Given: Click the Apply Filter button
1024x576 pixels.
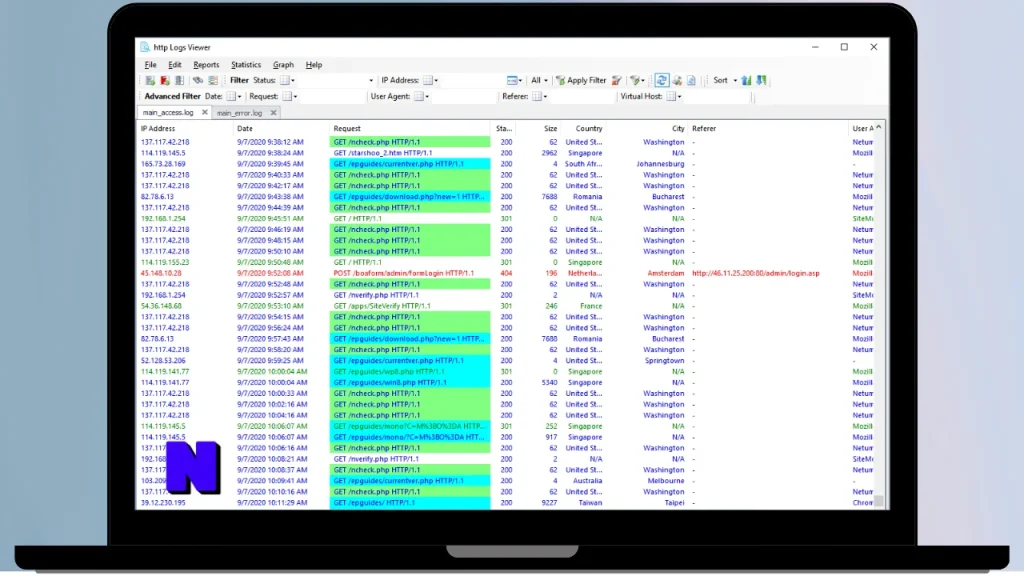Looking at the screenshot, I should (x=581, y=80).
